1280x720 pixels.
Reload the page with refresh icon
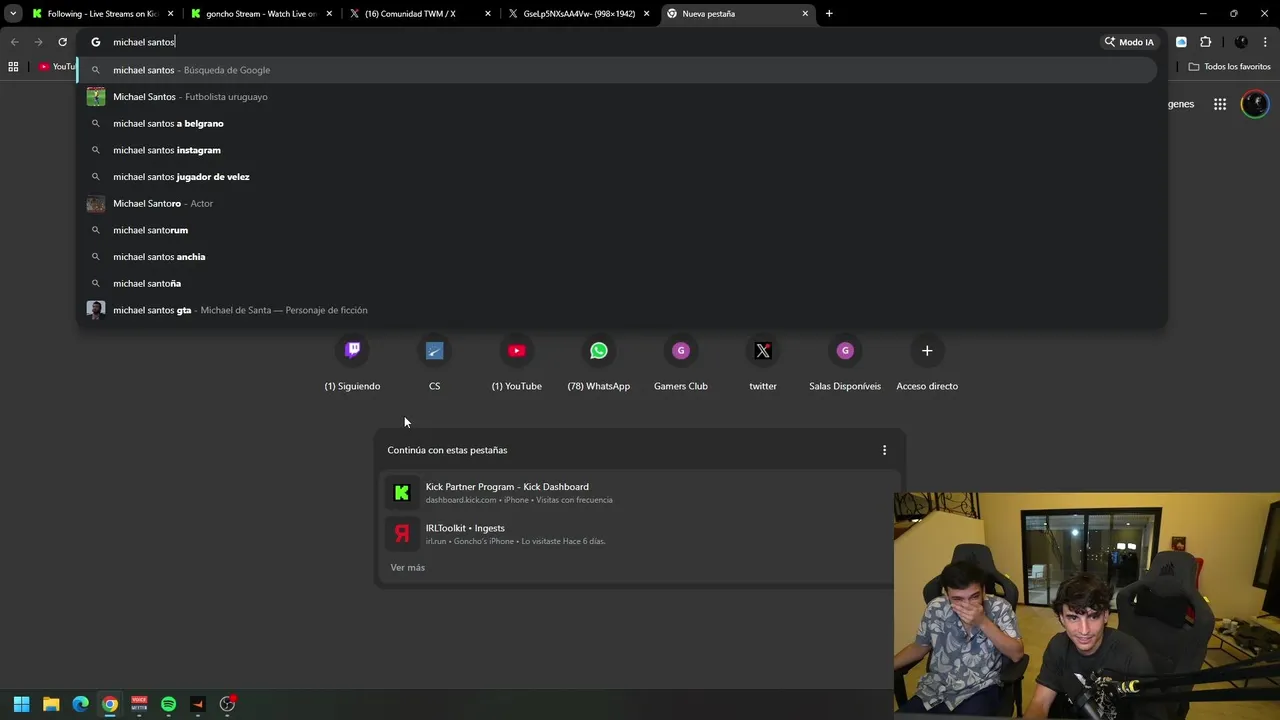[x=62, y=42]
